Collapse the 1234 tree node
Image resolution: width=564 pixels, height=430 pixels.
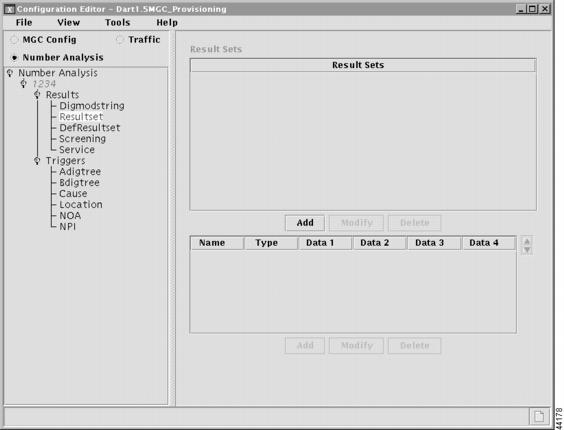tap(24, 84)
